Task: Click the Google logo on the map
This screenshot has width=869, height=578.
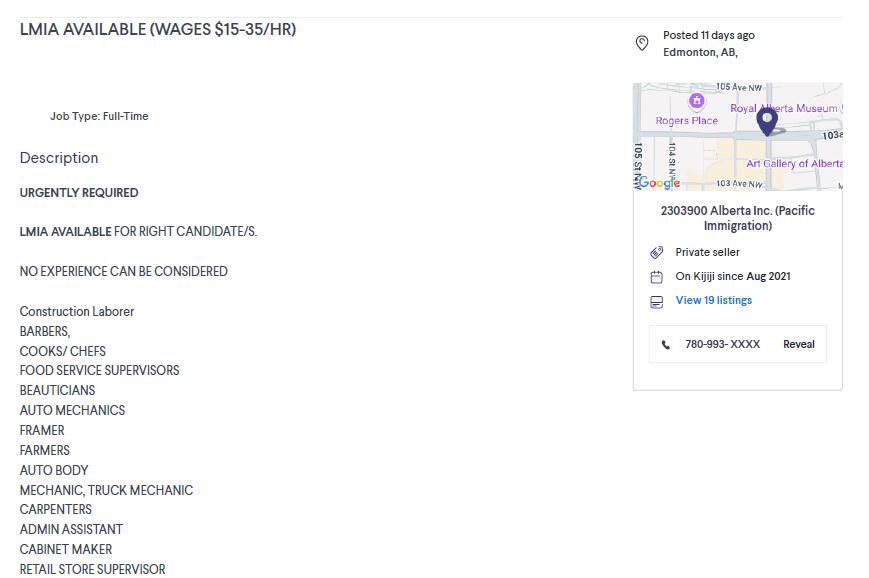Action: [x=658, y=183]
